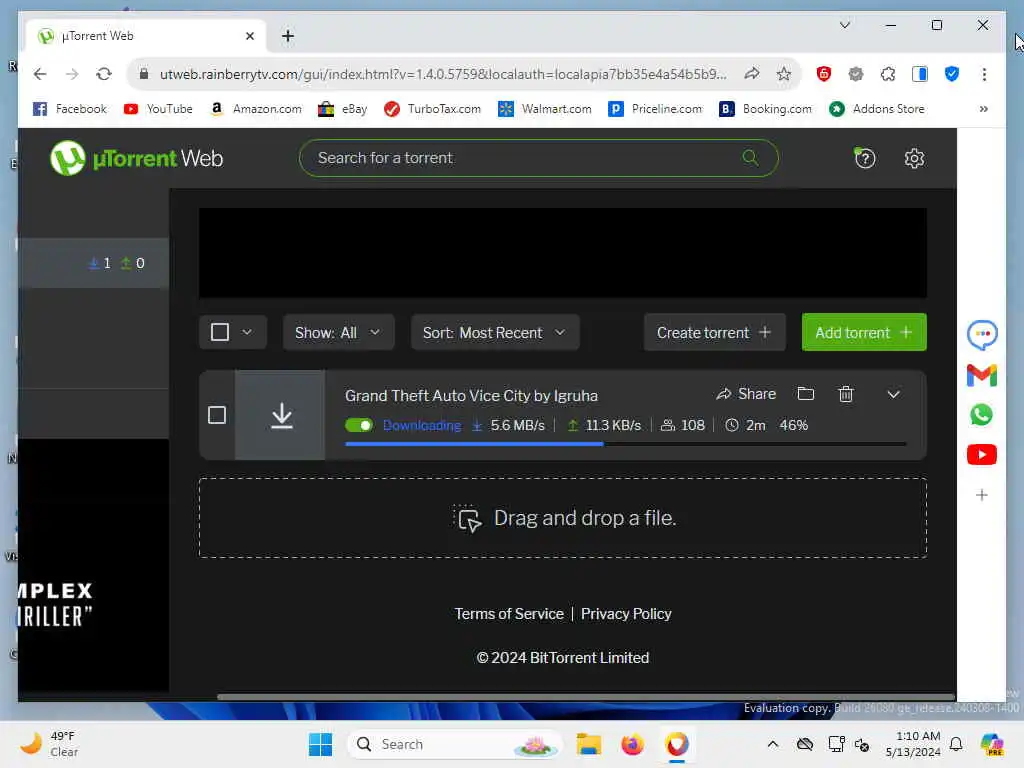Click the browser back arrow
Viewport: 1024px width, 768px height.
click(x=40, y=74)
